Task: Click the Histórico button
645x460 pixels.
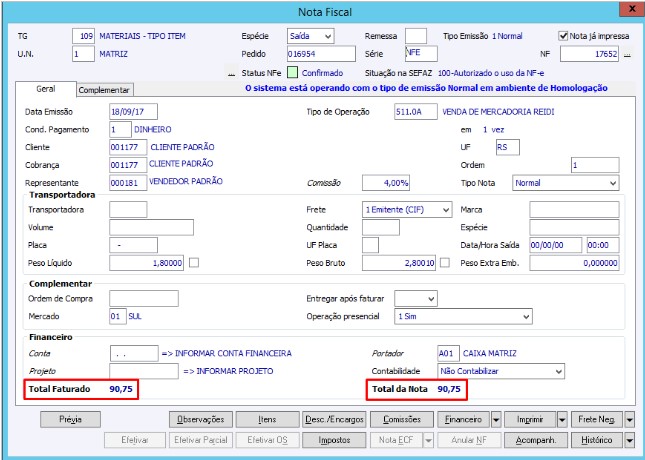Action: pyautogui.click(x=597, y=440)
